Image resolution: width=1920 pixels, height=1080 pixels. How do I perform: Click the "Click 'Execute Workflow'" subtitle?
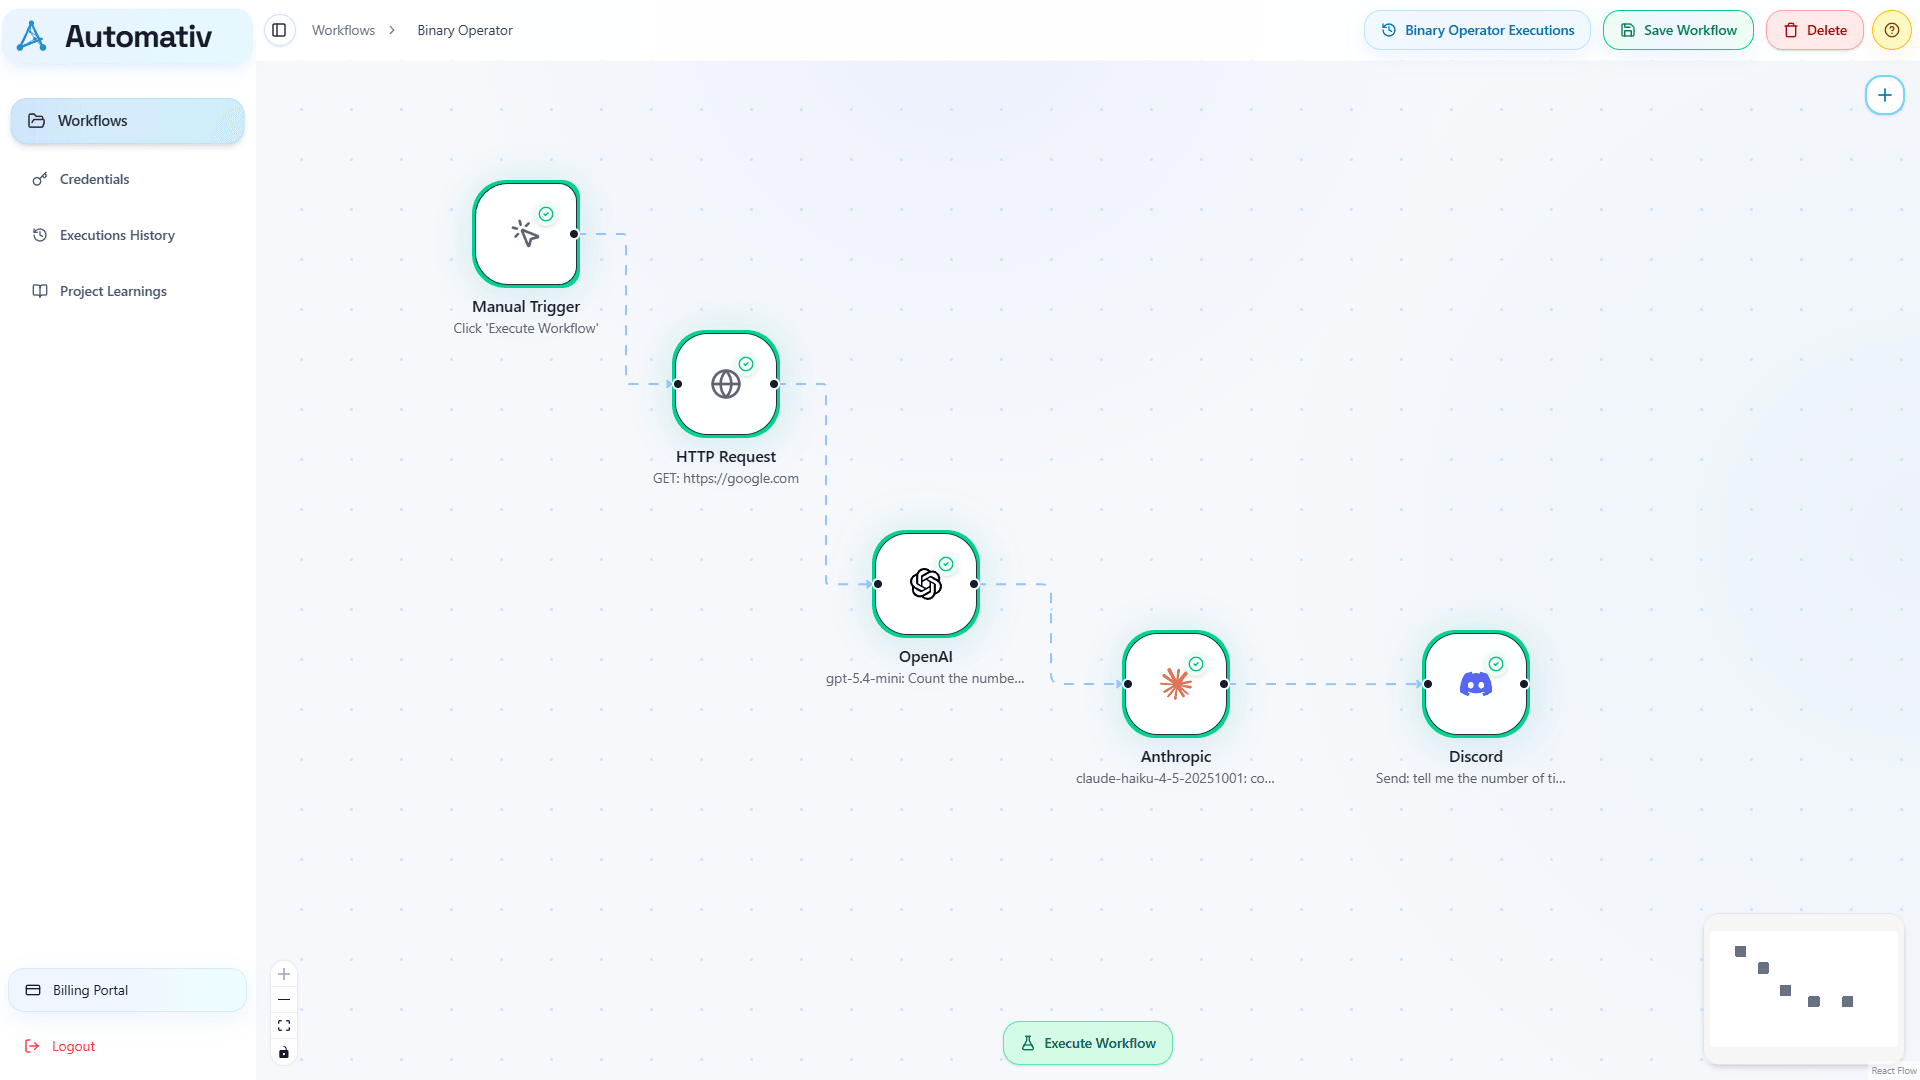[526, 328]
